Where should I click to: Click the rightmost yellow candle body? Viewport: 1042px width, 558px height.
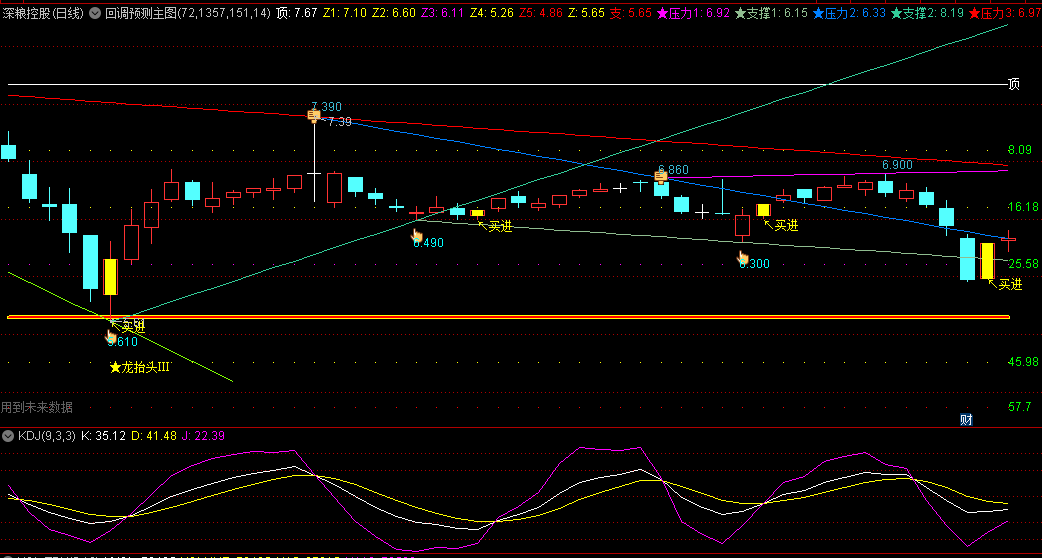tap(988, 261)
